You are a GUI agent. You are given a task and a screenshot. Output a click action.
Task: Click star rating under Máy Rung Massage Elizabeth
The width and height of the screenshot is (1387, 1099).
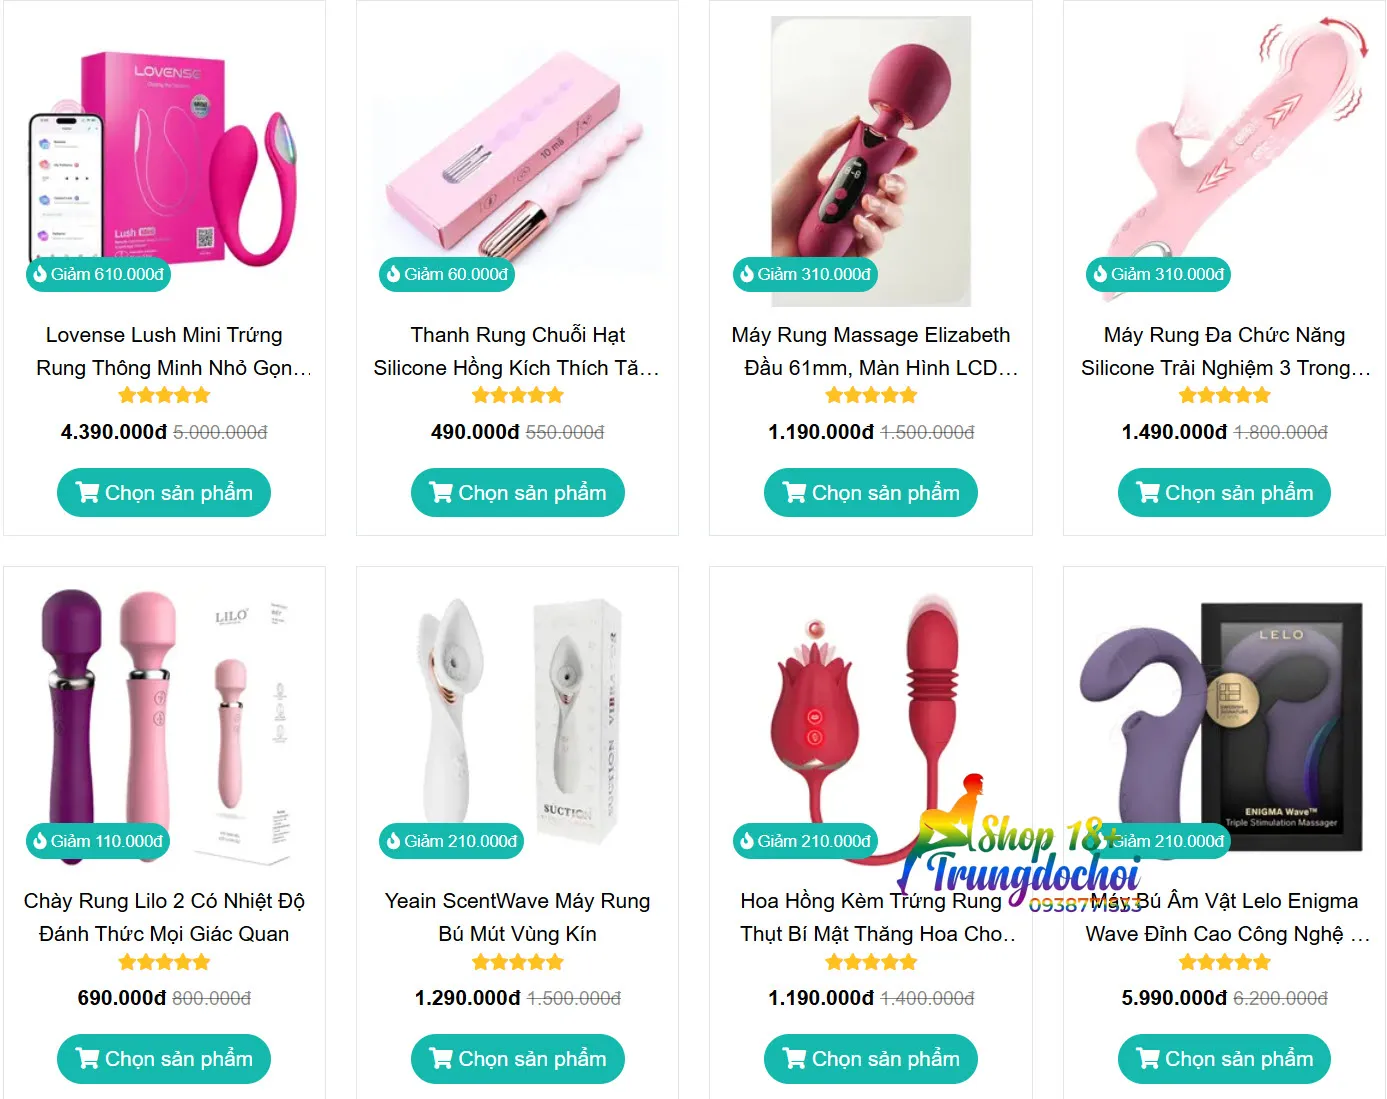[871, 395]
